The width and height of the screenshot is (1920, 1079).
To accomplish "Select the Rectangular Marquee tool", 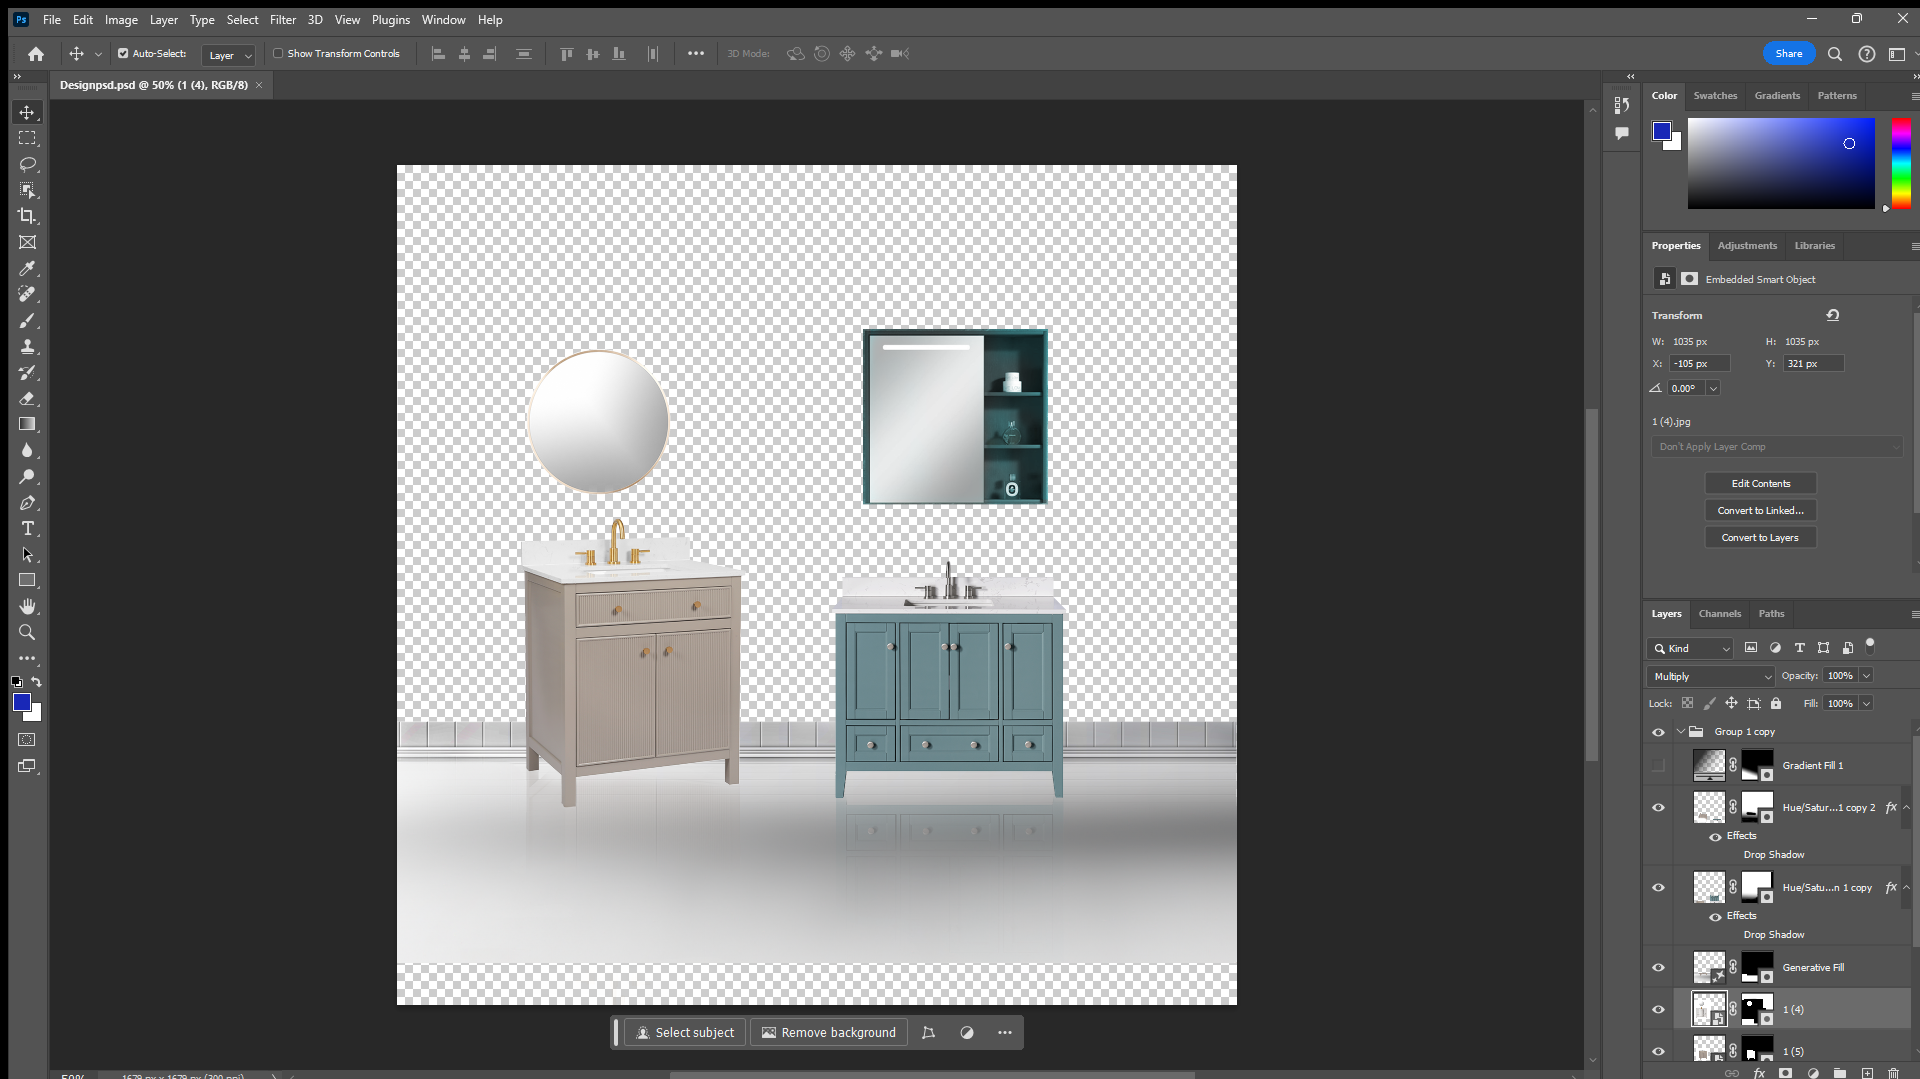I will coord(27,138).
